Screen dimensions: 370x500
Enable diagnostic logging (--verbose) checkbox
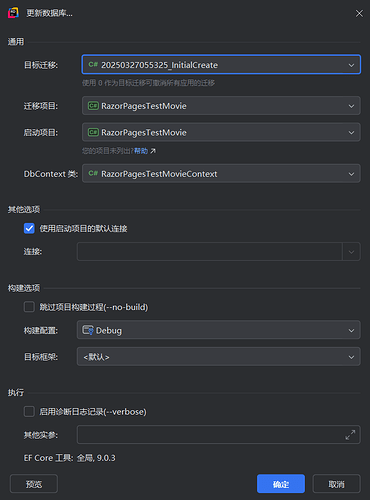click(29, 411)
